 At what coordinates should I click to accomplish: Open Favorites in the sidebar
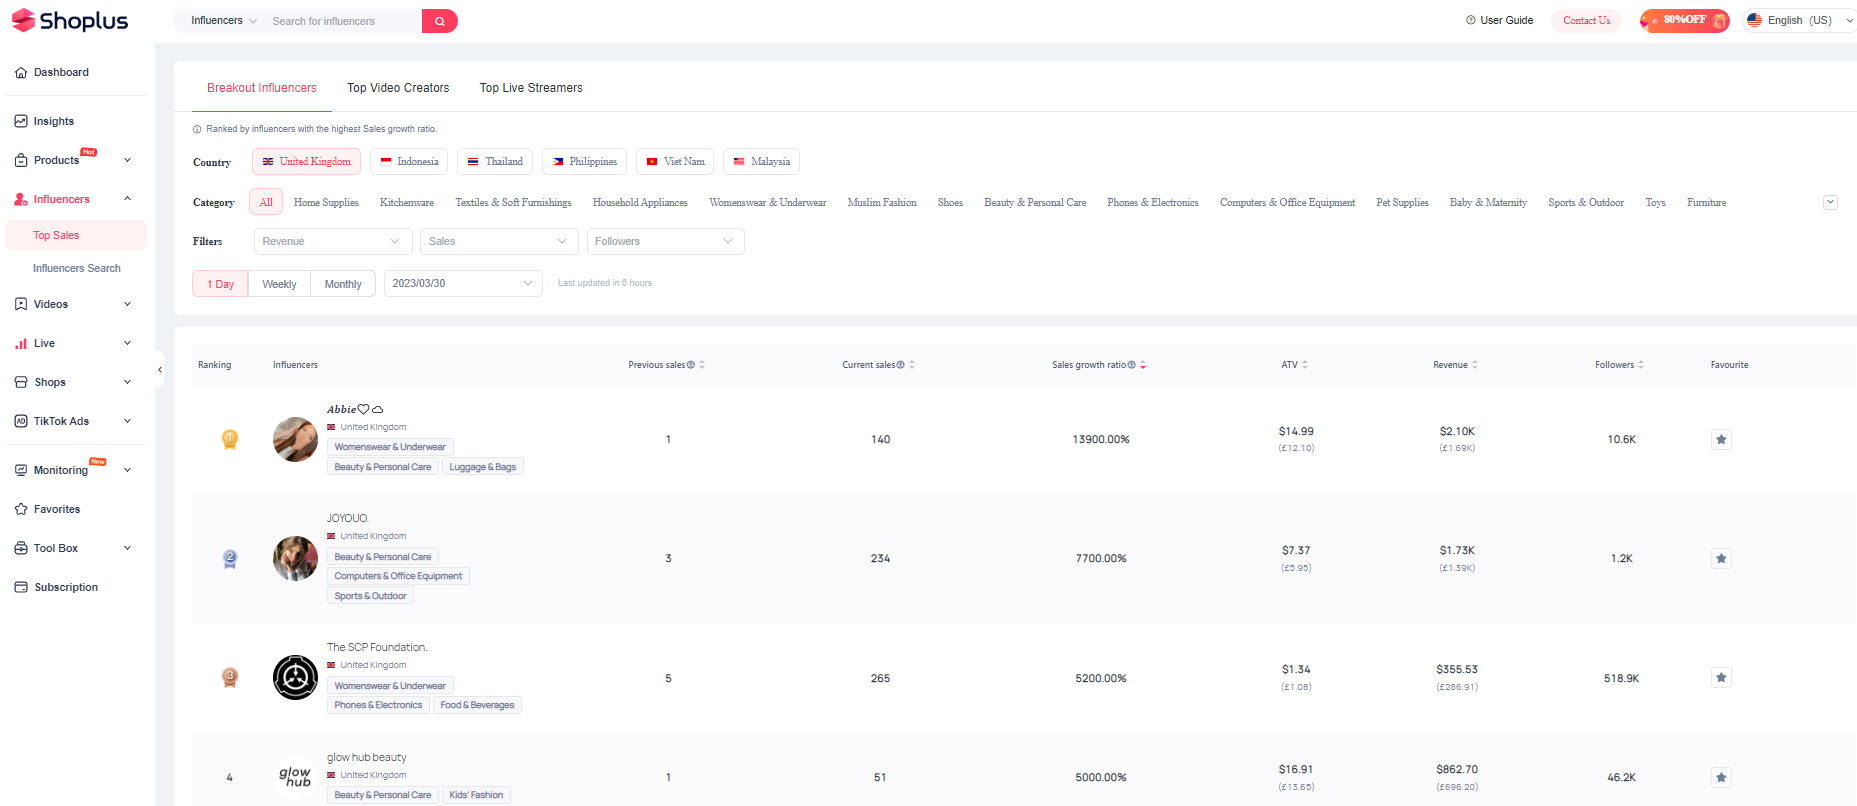pyautogui.click(x=47, y=509)
